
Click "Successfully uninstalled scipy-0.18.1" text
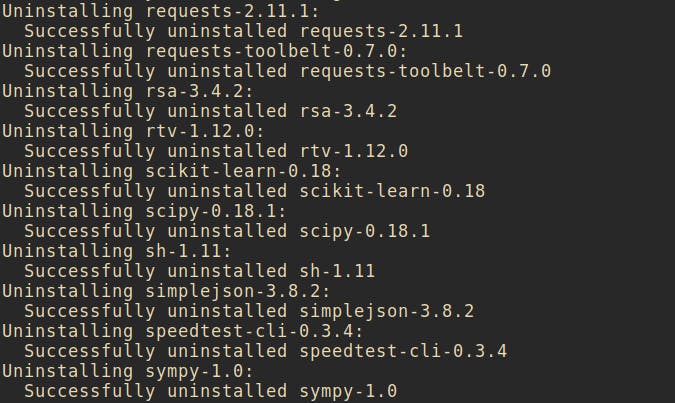[x=226, y=230]
